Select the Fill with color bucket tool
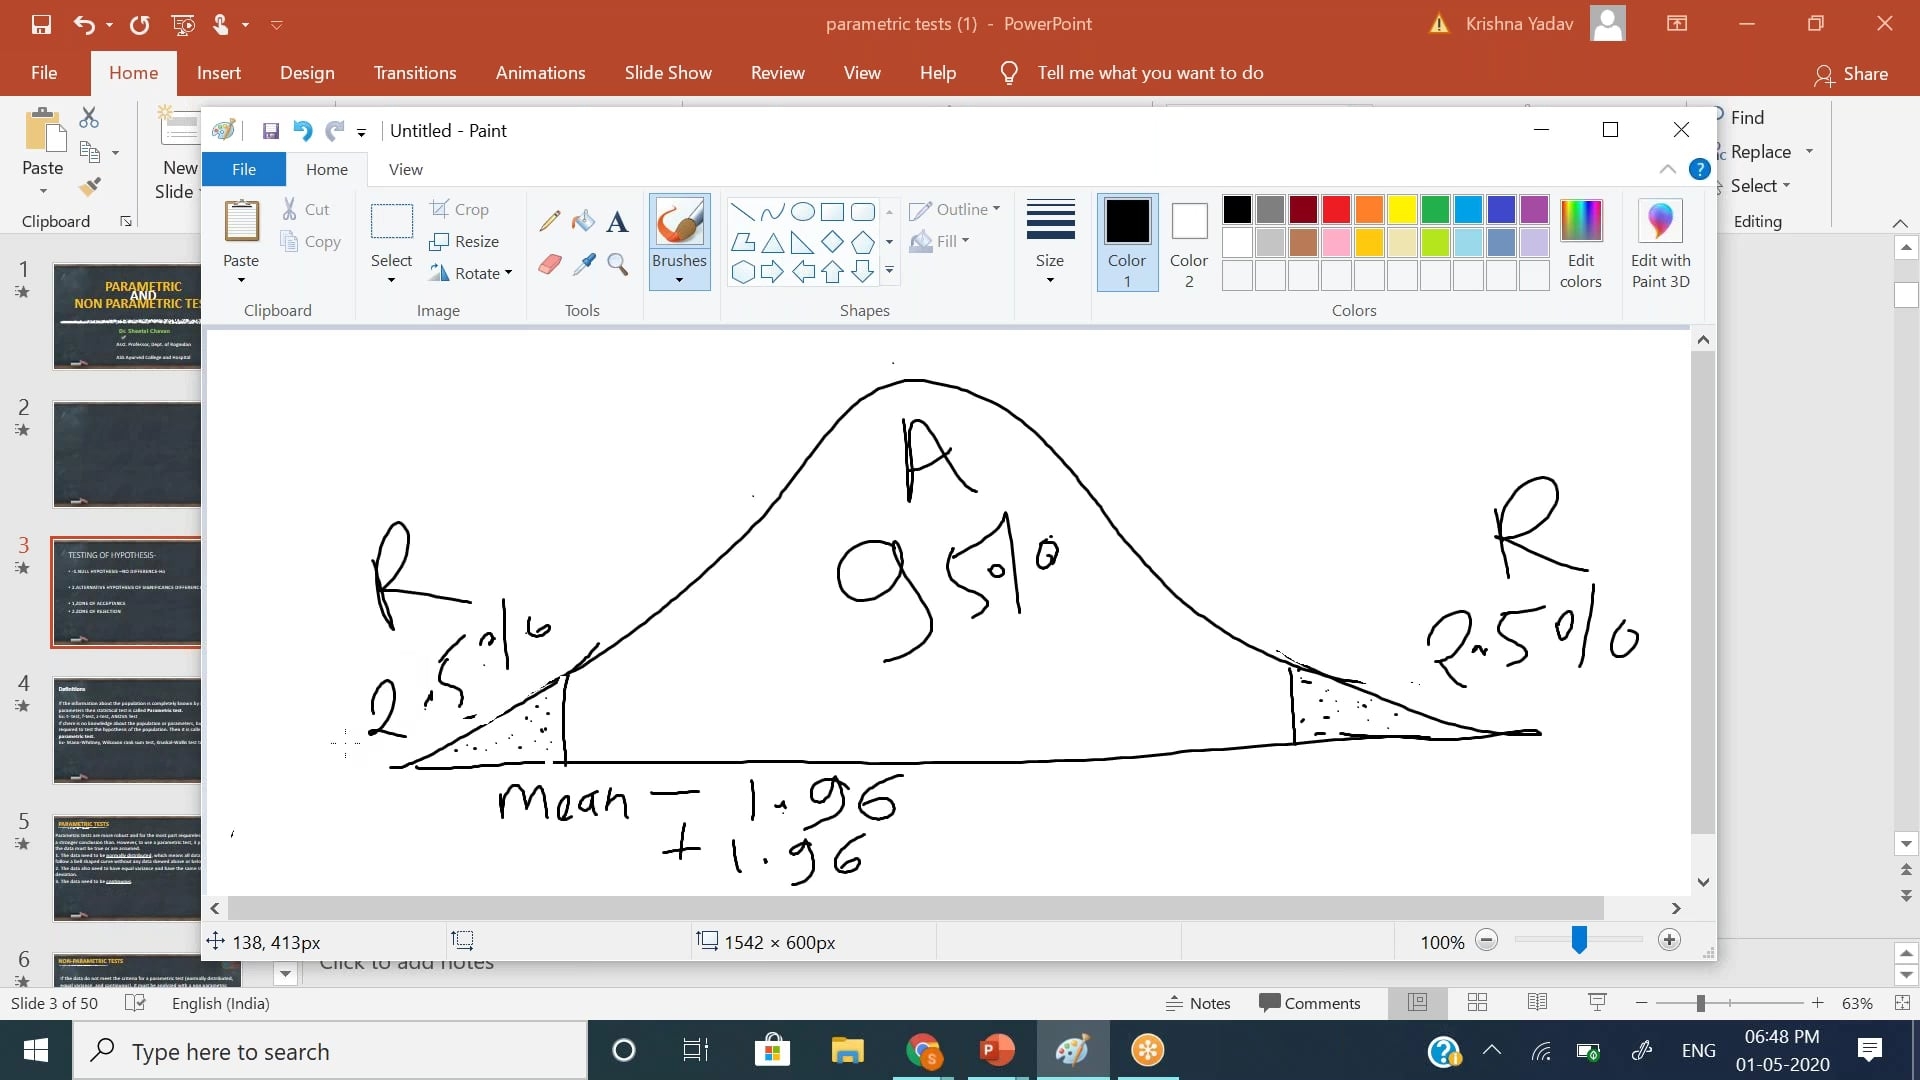Image resolution: width=1920 pixels, height=1080 pixels. click(x=583, y=221)
